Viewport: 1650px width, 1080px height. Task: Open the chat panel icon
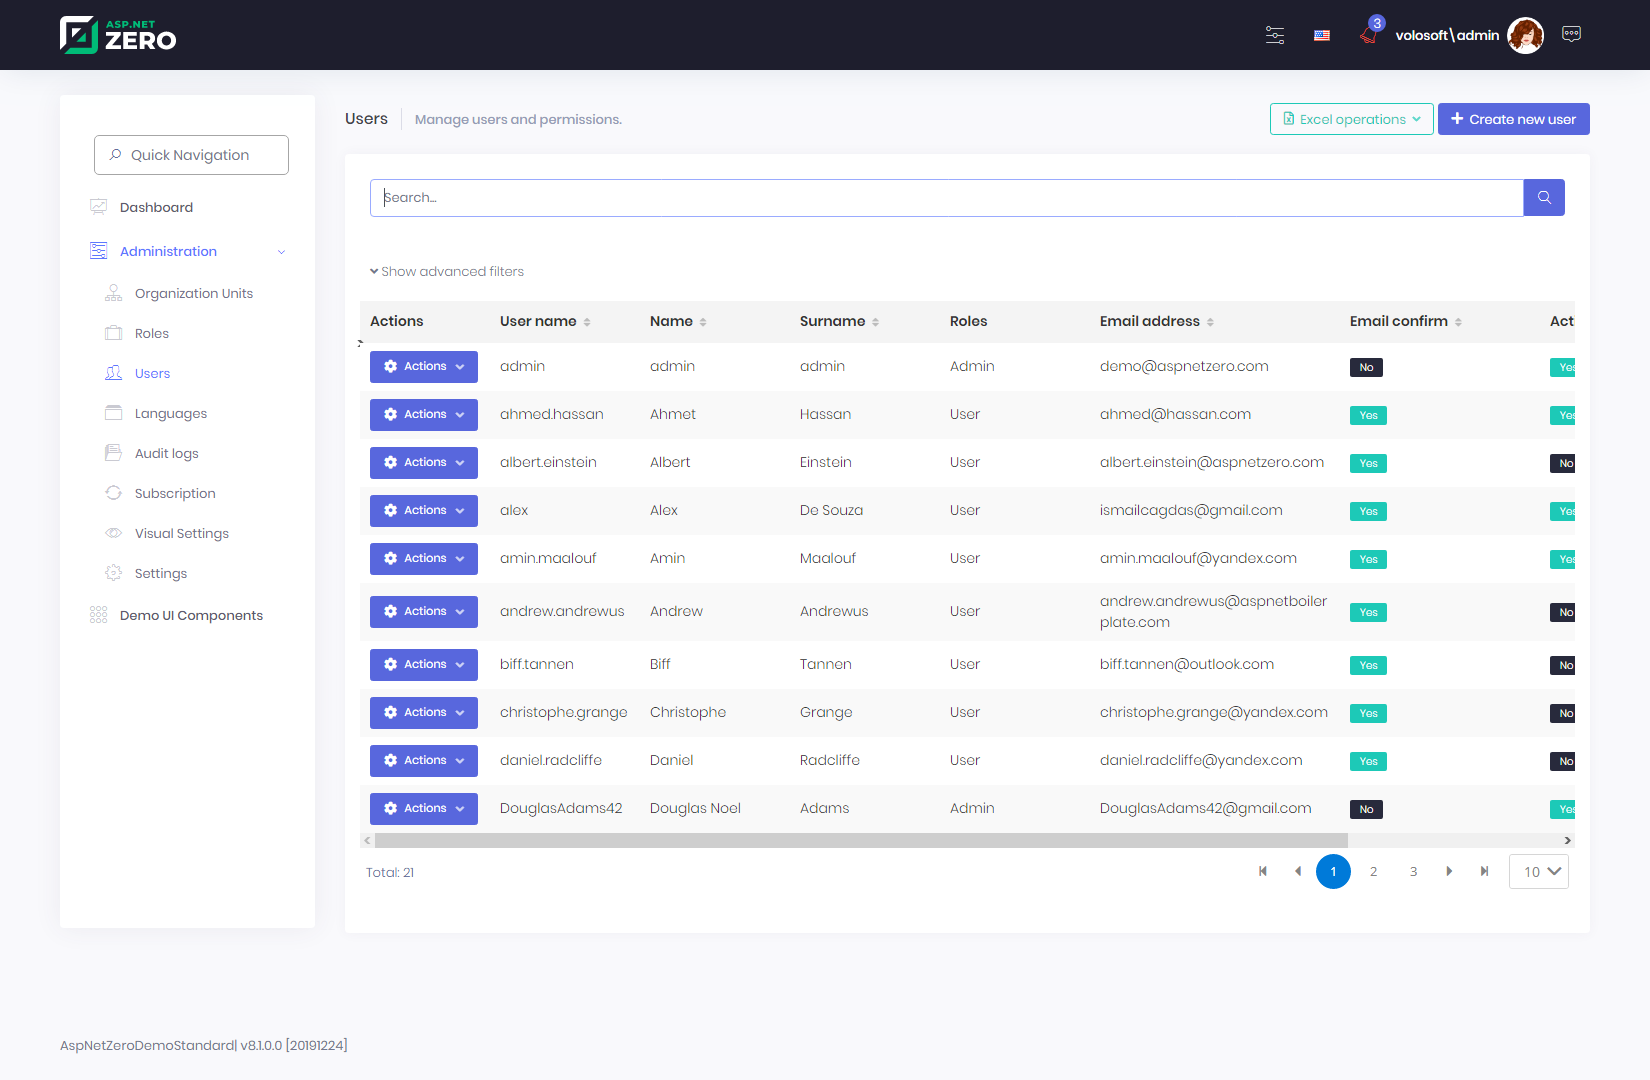(x=1572, y=34)
